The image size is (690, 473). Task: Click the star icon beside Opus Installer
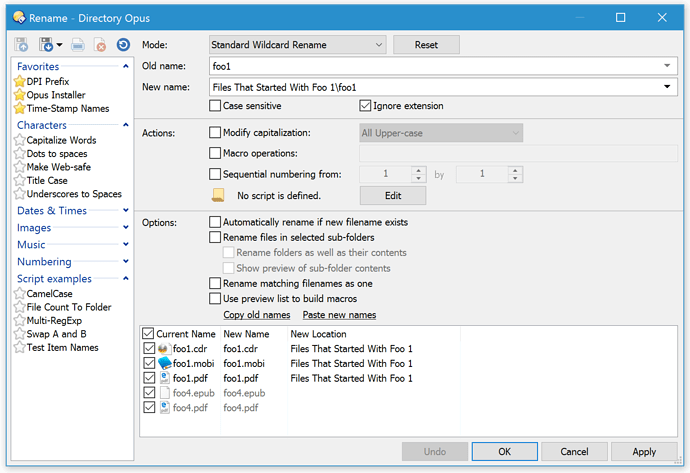coord(19,95)
